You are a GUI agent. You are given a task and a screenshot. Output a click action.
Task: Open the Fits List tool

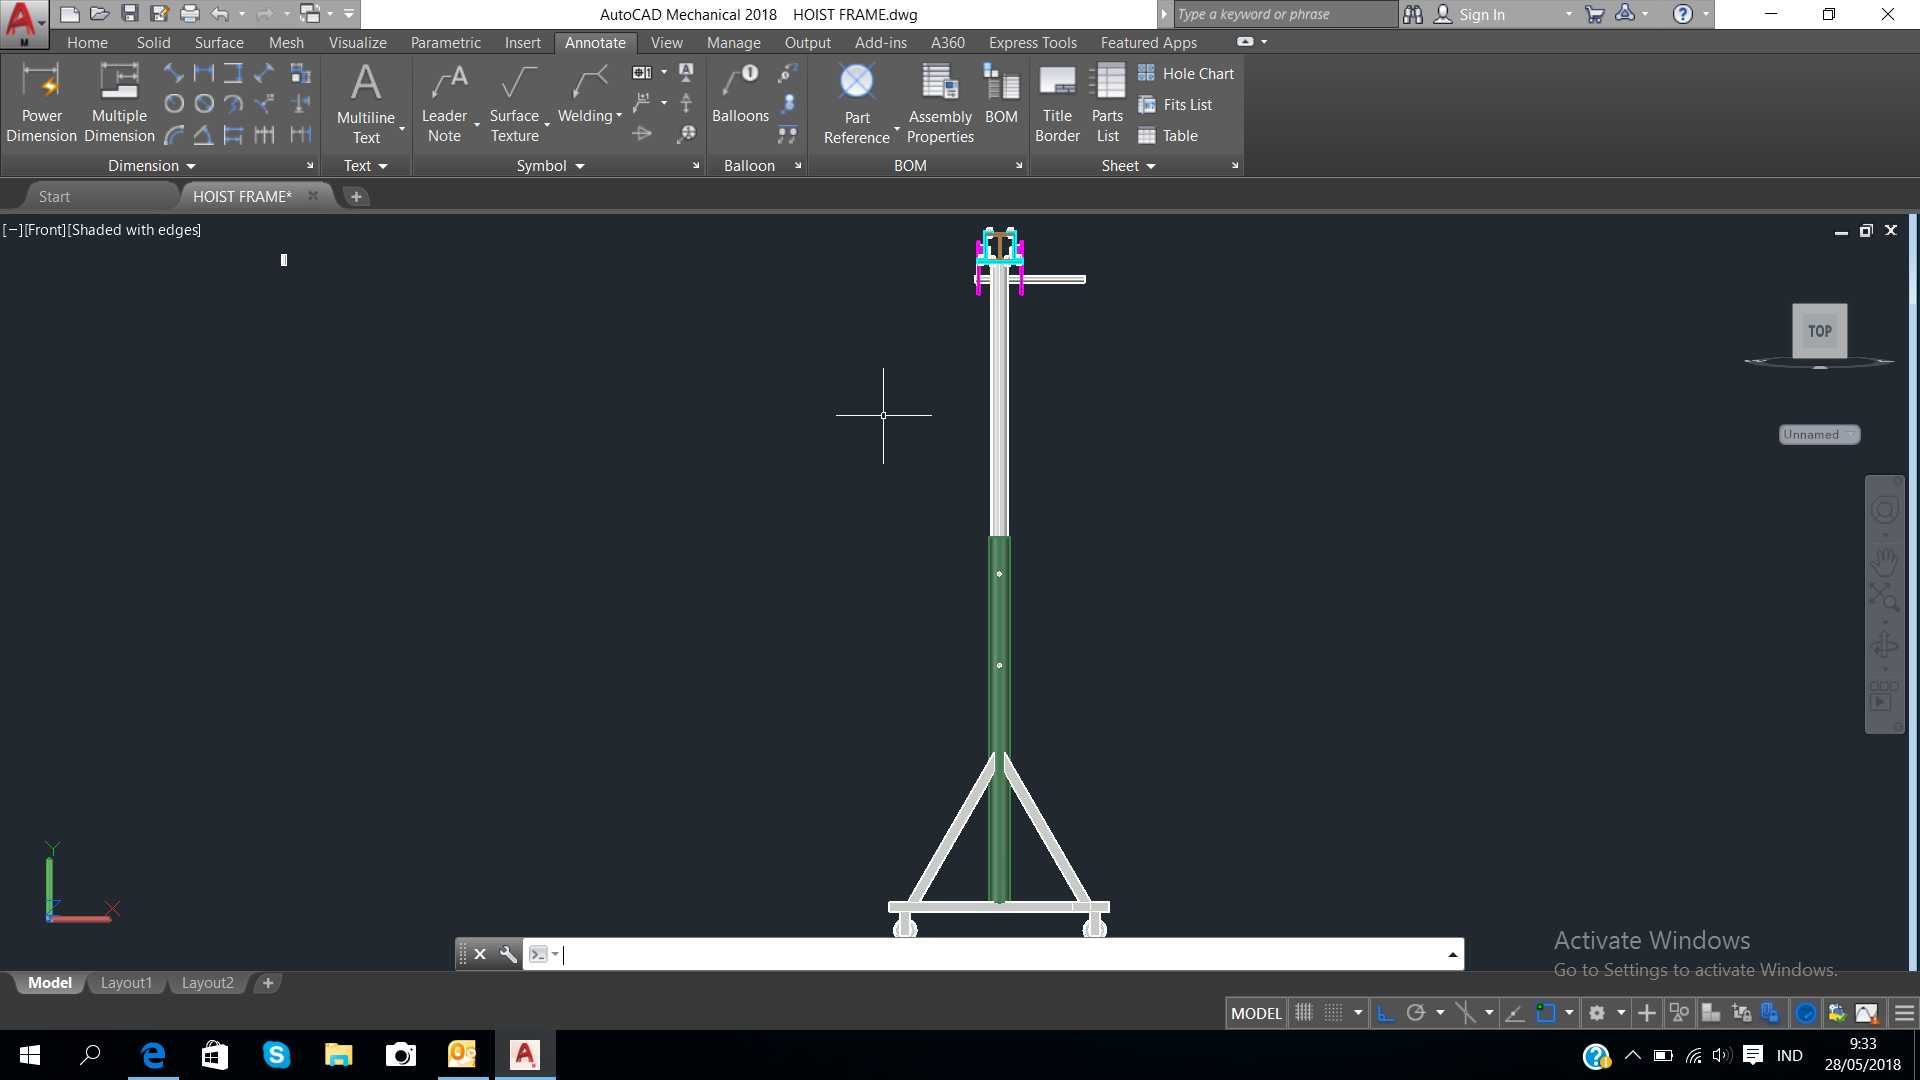[x=1175, y=104]
